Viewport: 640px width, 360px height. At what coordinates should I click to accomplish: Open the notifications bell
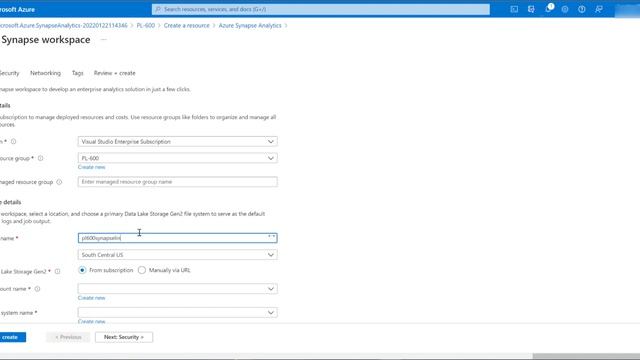(x=548, y=9)
